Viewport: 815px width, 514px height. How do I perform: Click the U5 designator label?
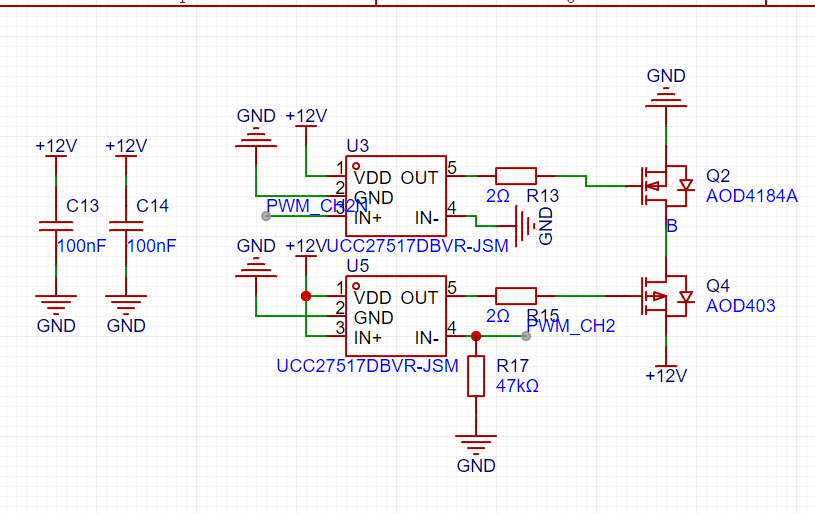tap(358, 266)
